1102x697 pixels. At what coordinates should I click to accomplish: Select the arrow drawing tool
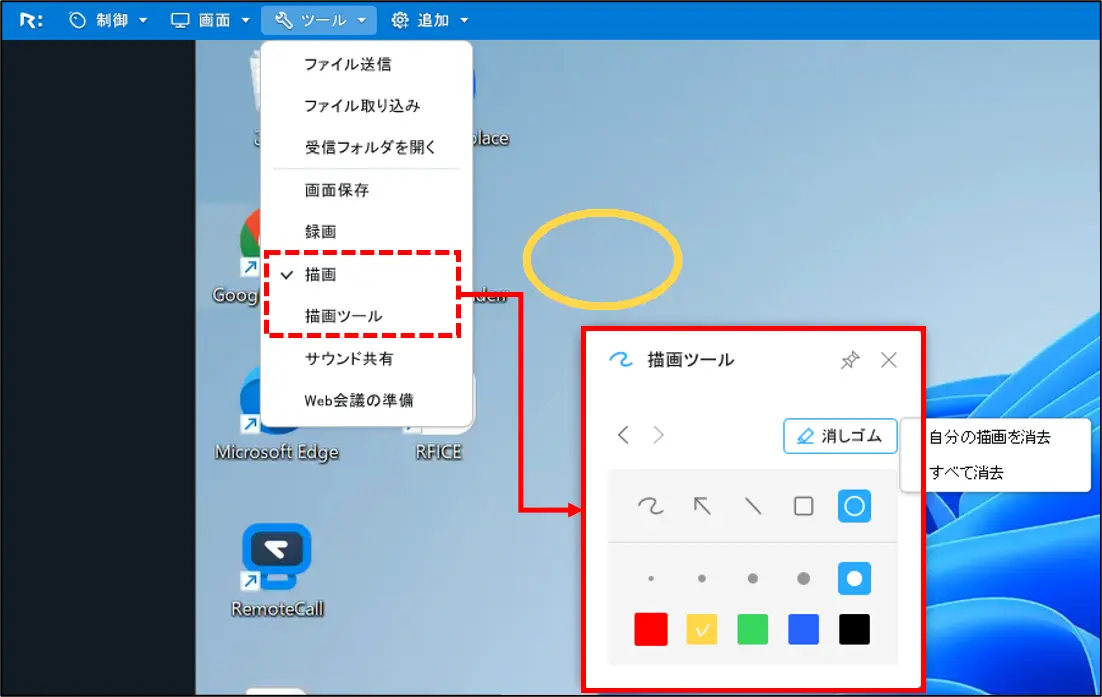(702, 506)
